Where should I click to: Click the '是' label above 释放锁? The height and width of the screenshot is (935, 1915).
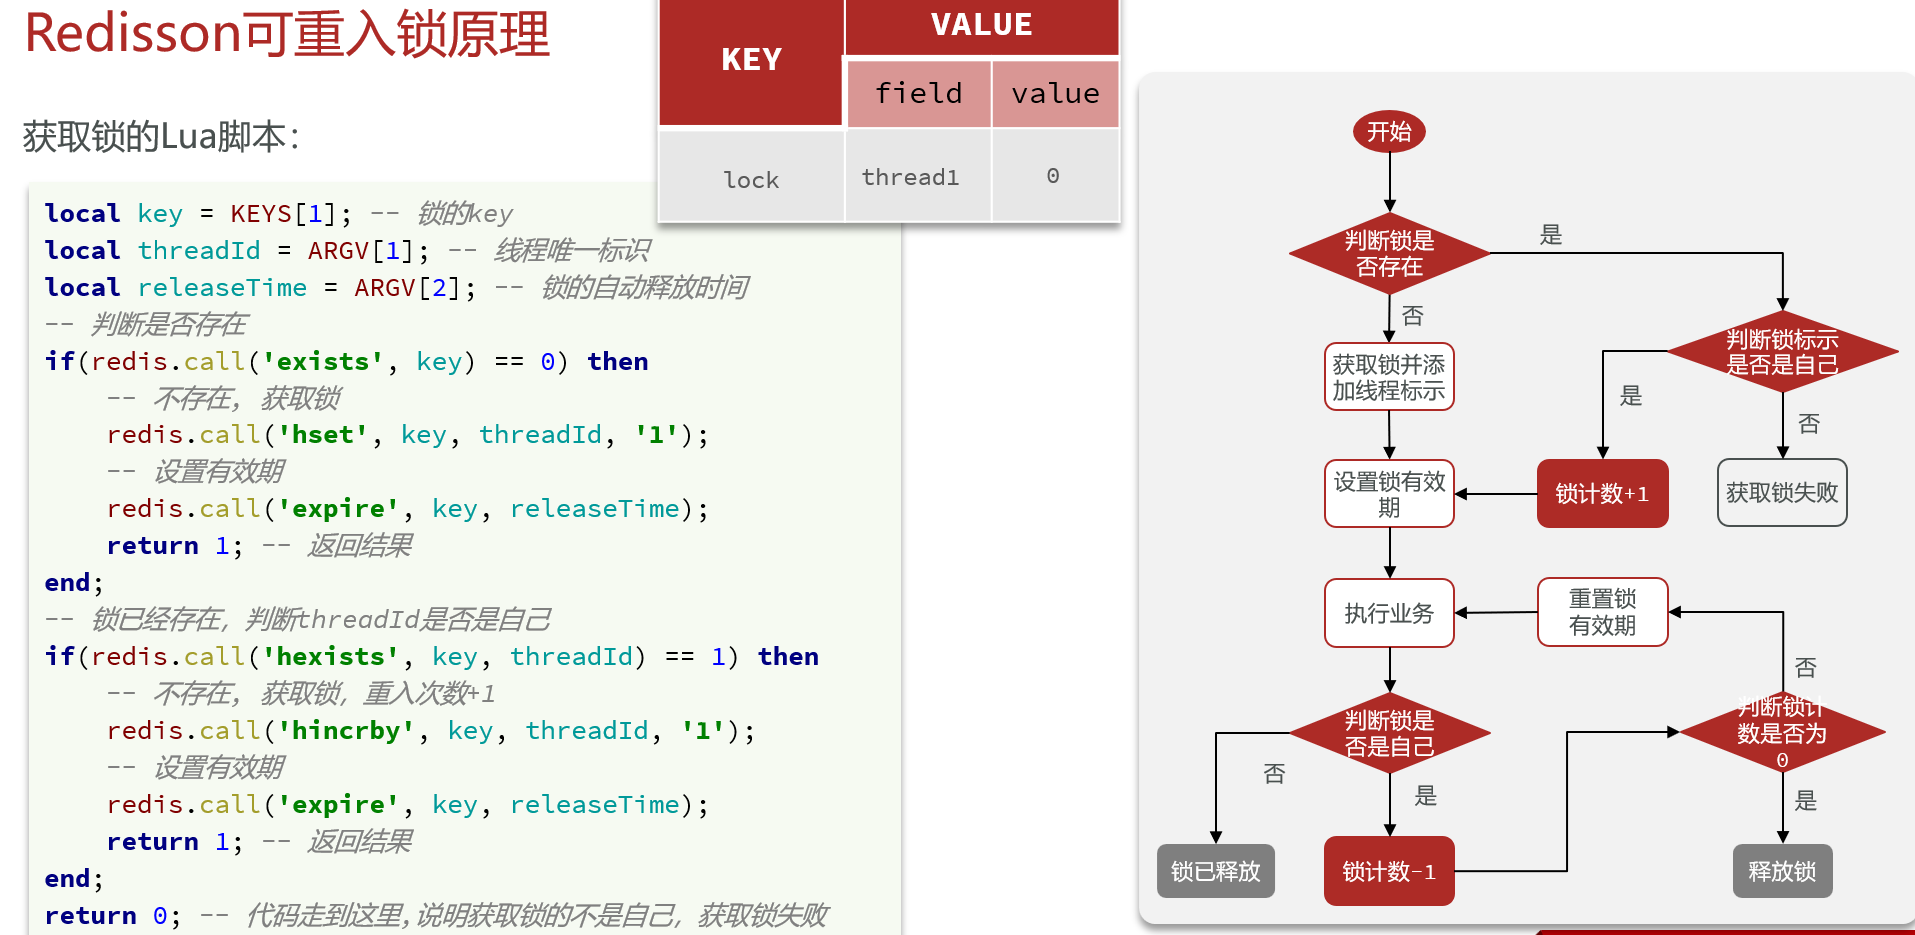[x=1805, y=801]
